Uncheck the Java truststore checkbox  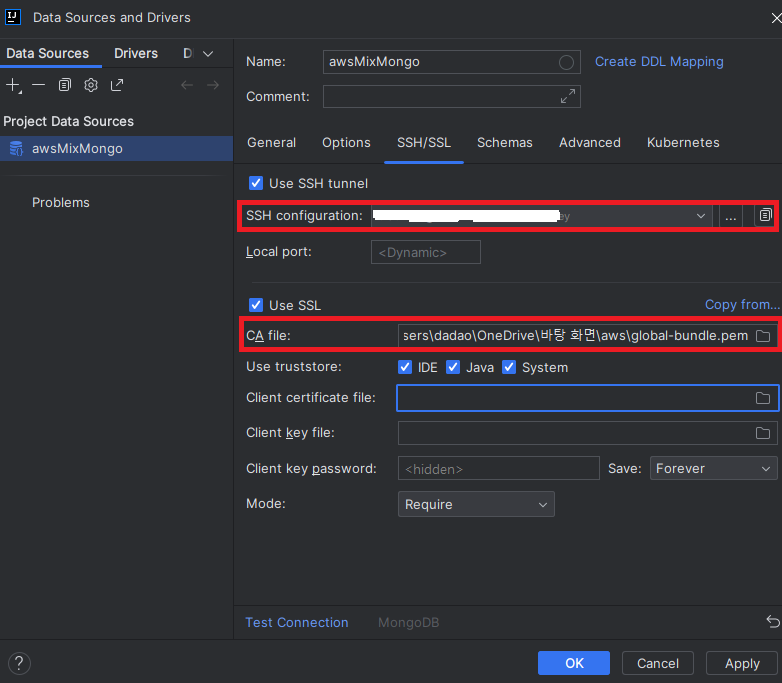click(x=453, y=367)
